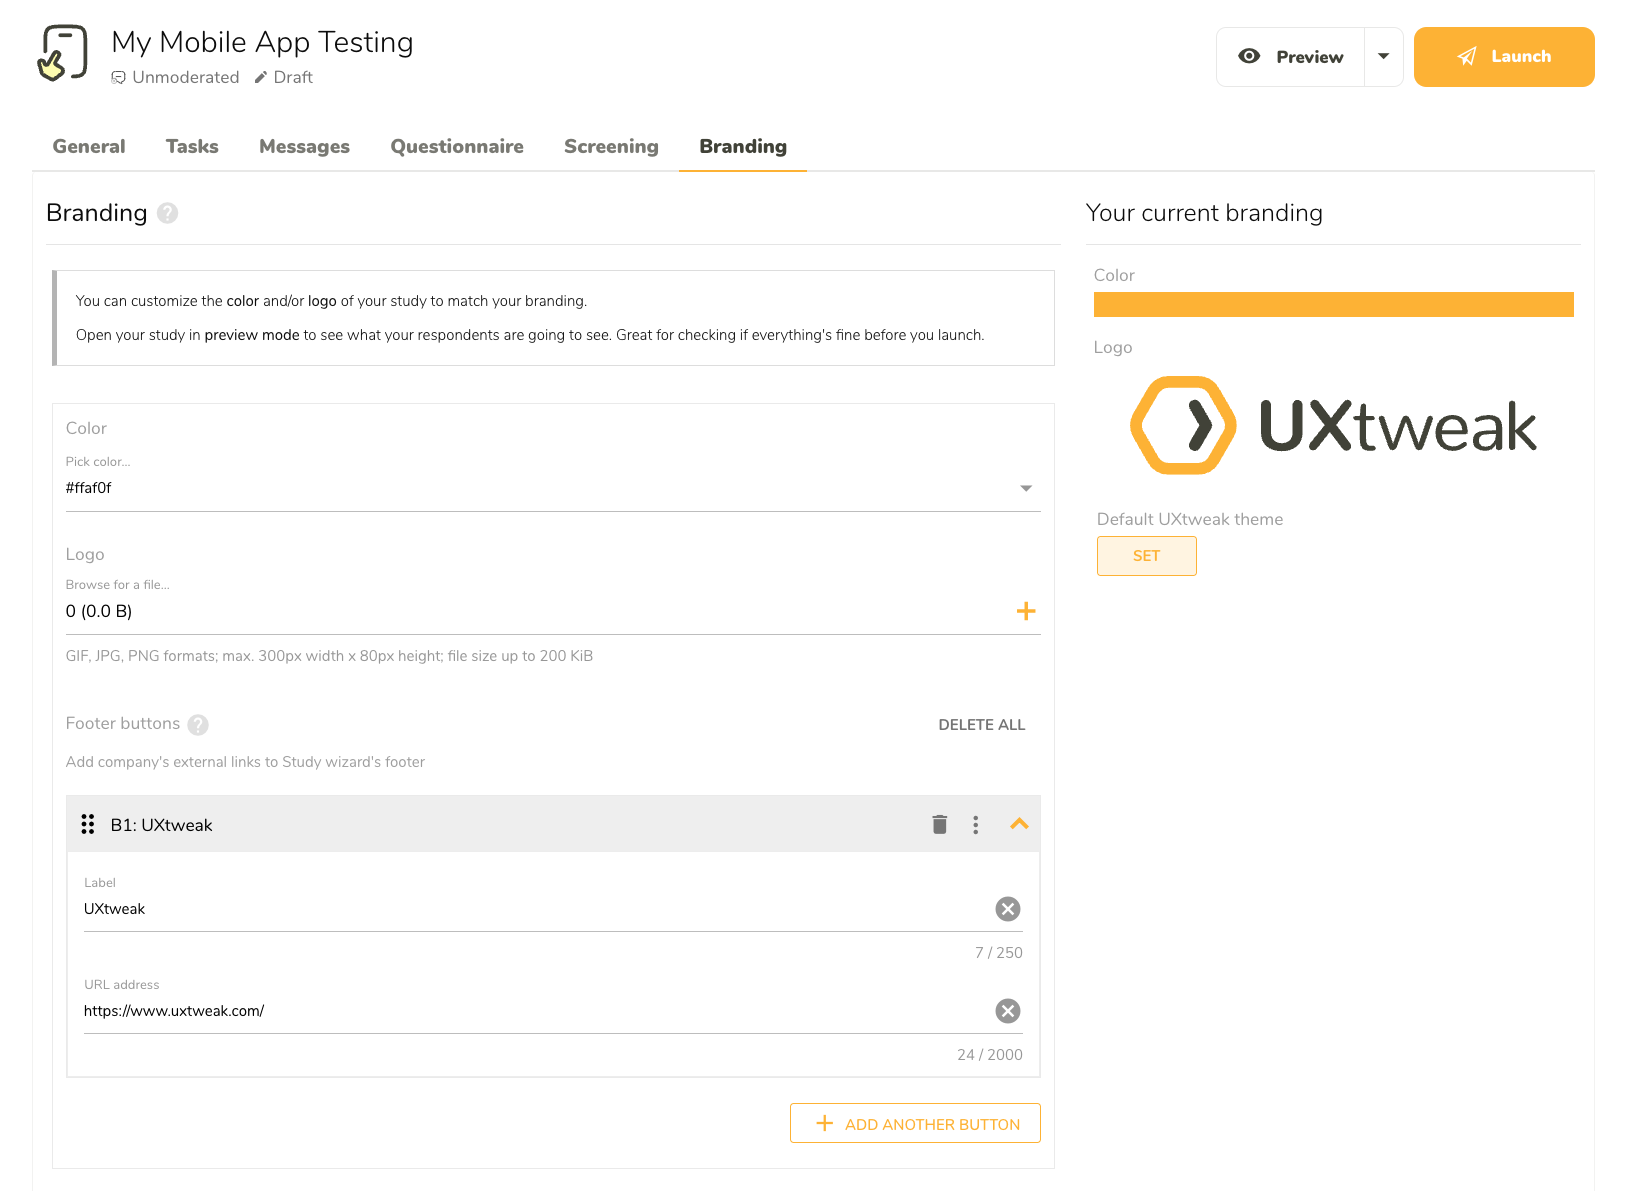
Task: Click the mobile app study logo icon
Action: click(62, 53)
